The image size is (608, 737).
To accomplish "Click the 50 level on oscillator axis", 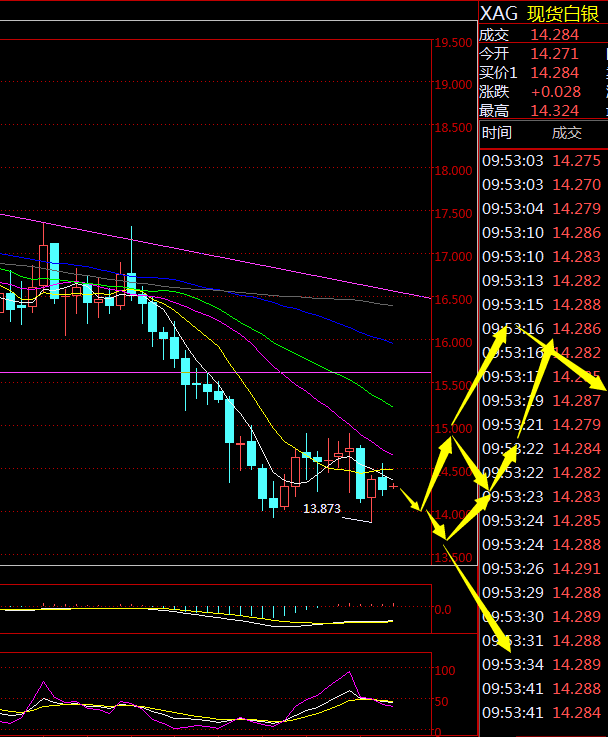I will [x=441, y=701].
